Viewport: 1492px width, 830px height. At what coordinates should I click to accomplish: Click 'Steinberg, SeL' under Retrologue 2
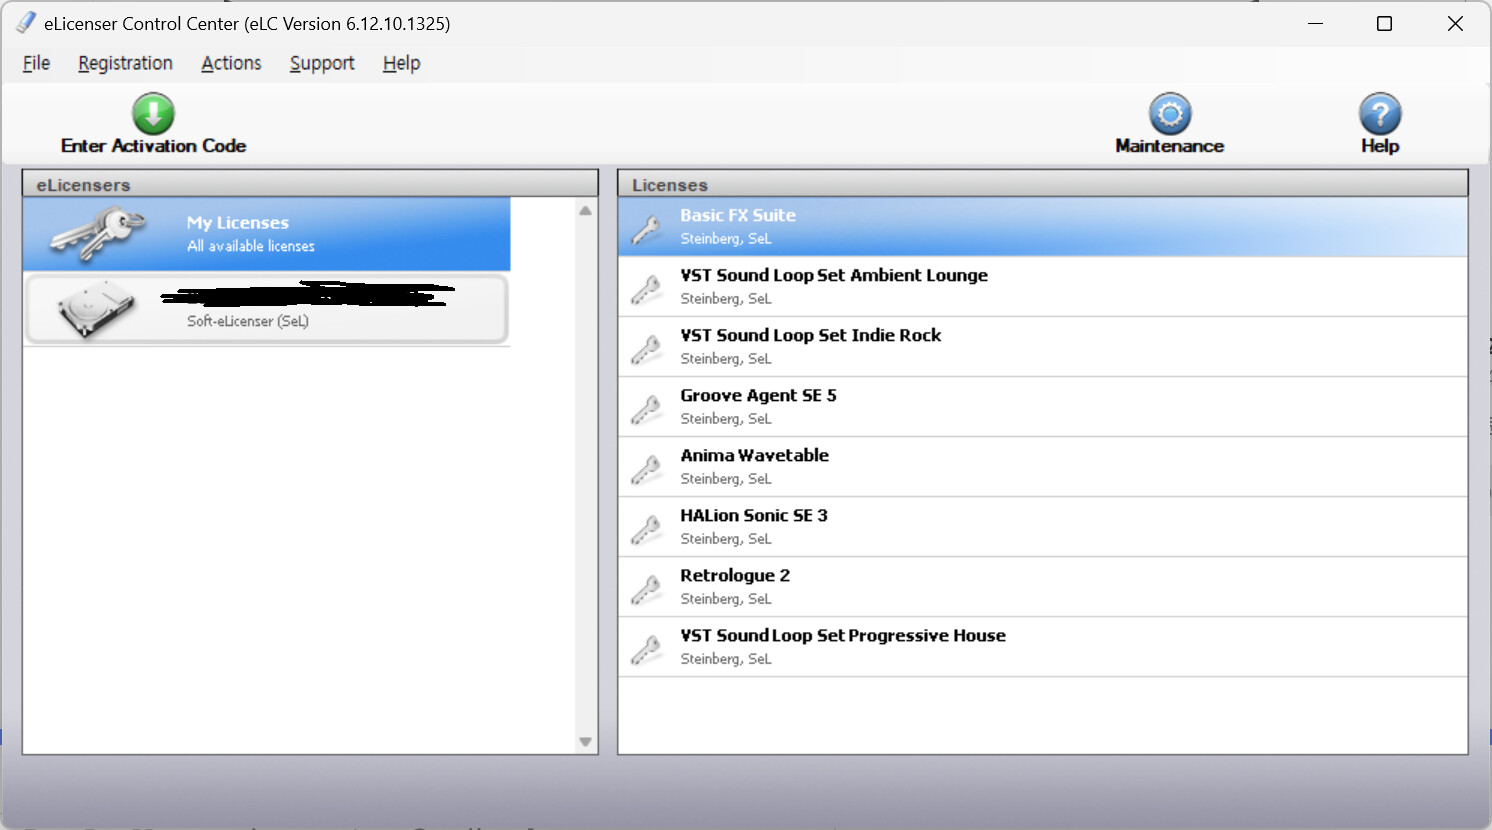point(726,599)
